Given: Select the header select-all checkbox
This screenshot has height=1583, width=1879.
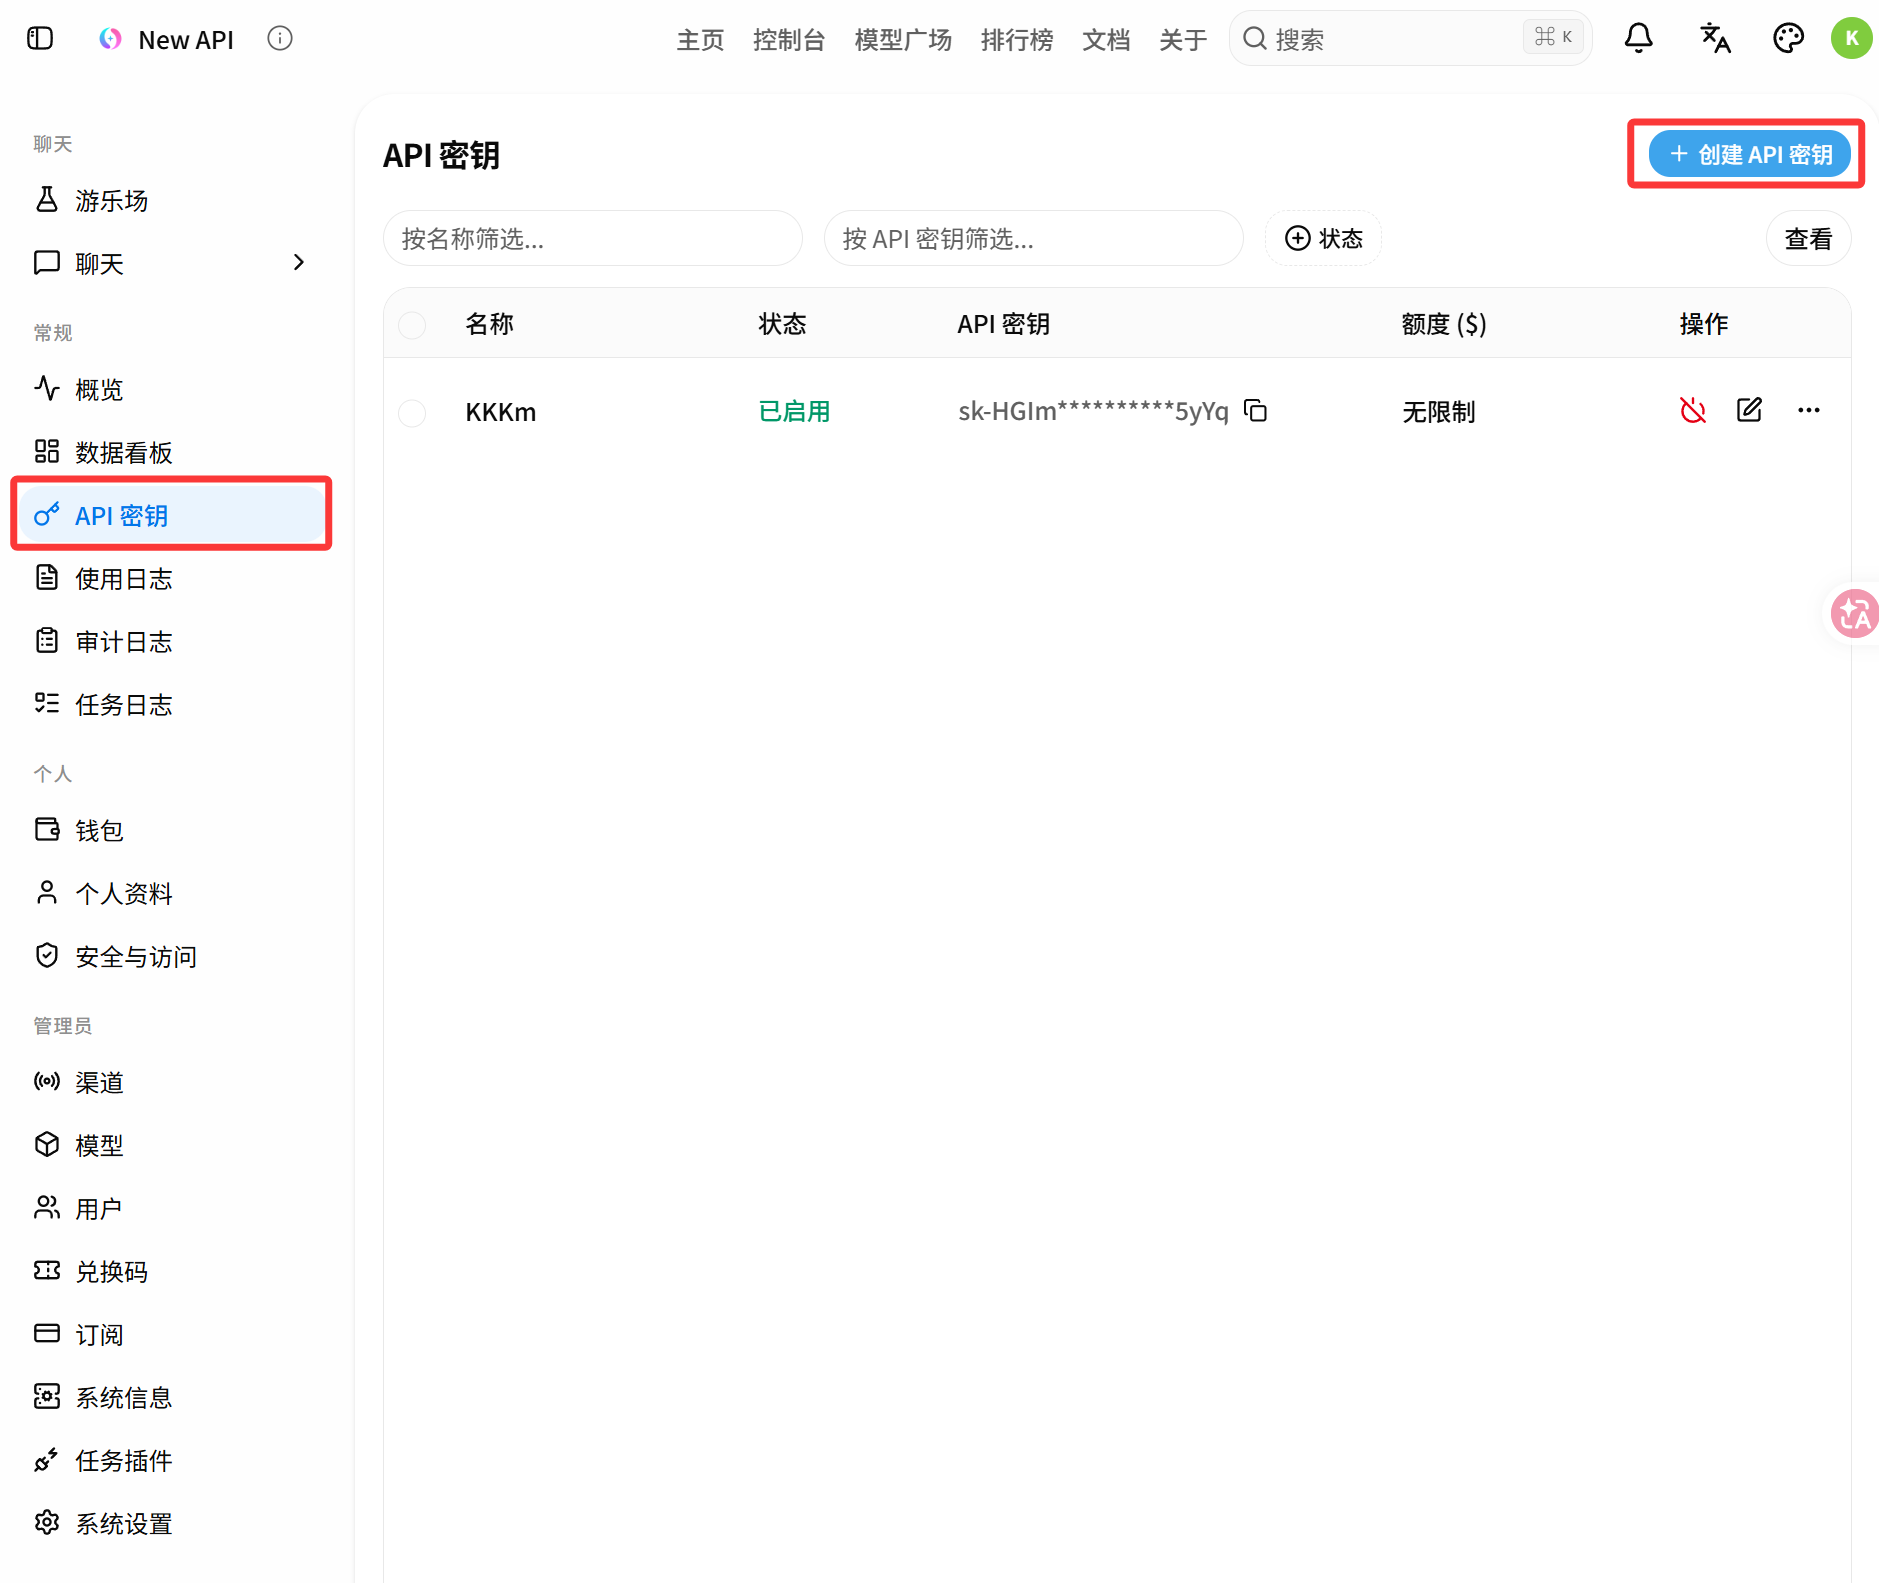Looking at the screenshot, I should [x=412, y=325].
